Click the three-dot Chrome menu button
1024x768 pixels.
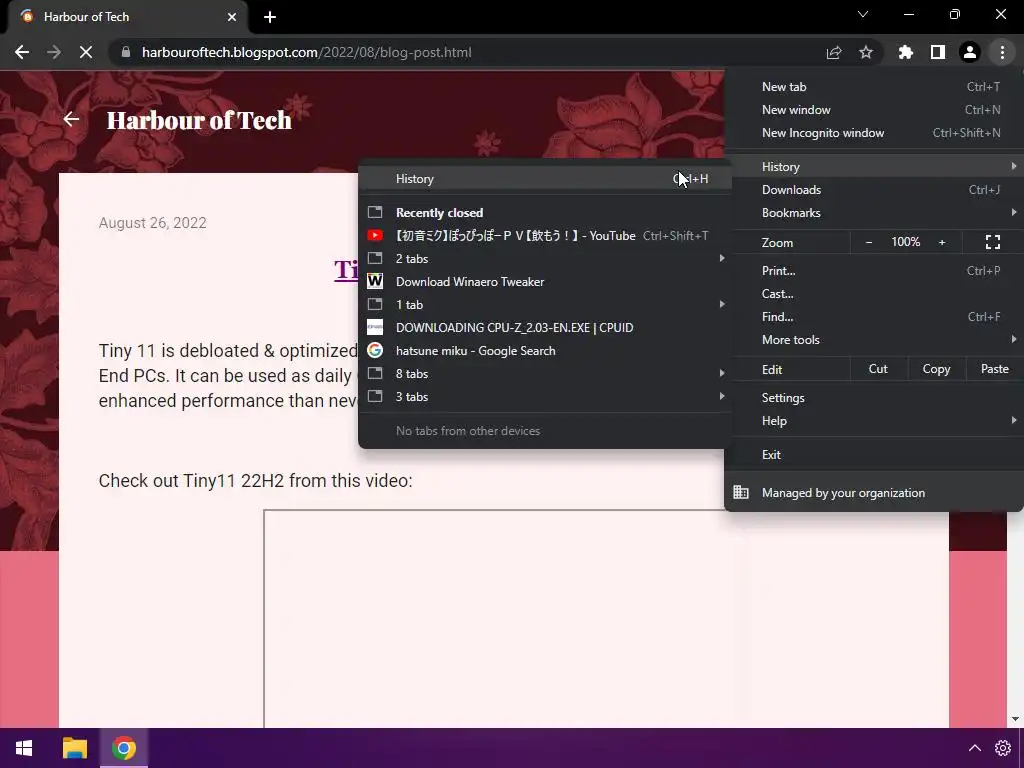[x=1002, y=52]
